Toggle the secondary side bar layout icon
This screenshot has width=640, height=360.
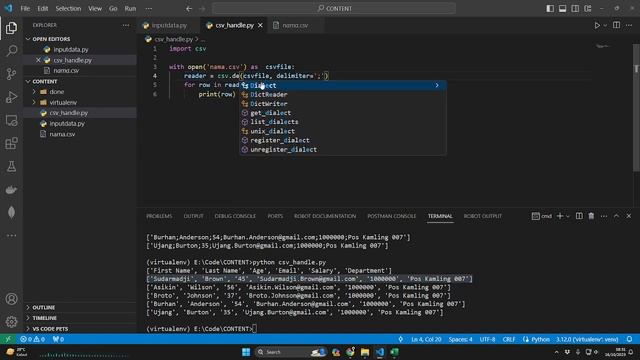pyautogui.click(x=575, y=9)
